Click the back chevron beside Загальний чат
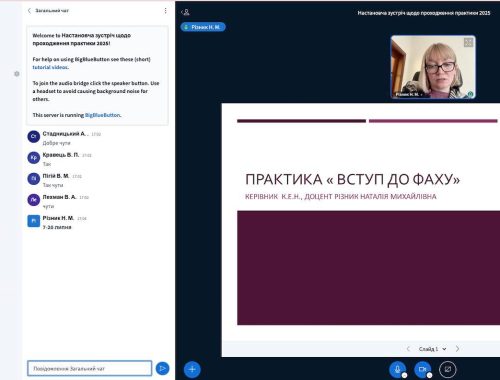 click(x=29, y=11)
